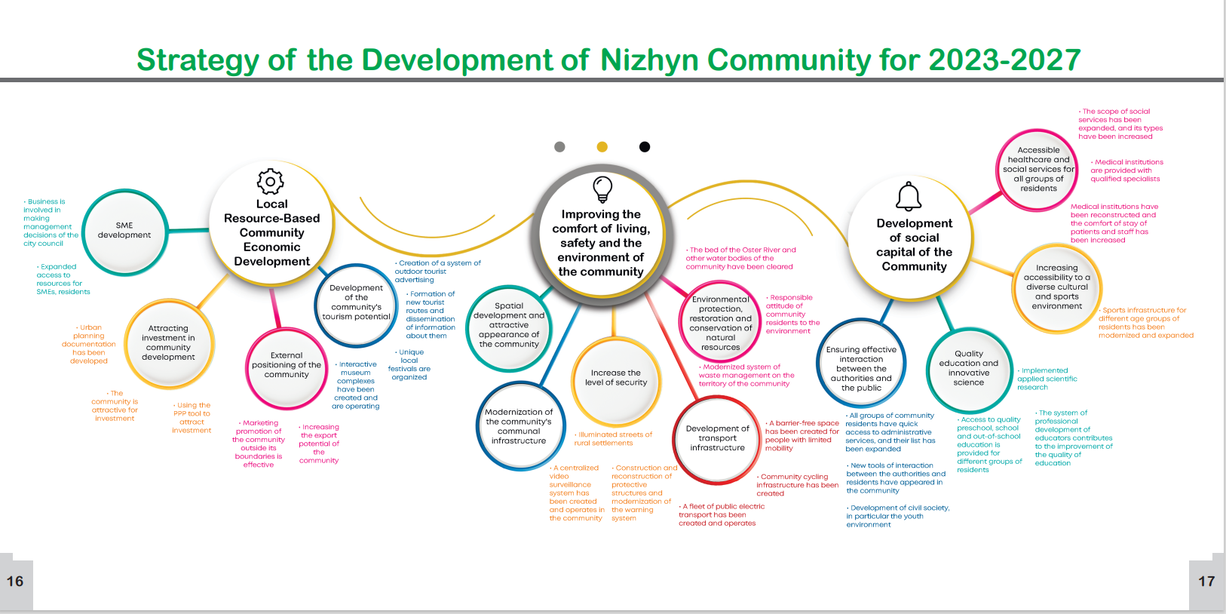This screenshot has width=1226, height=614.
Task: Click the page title heading text
Action: (x=608, y=59)
